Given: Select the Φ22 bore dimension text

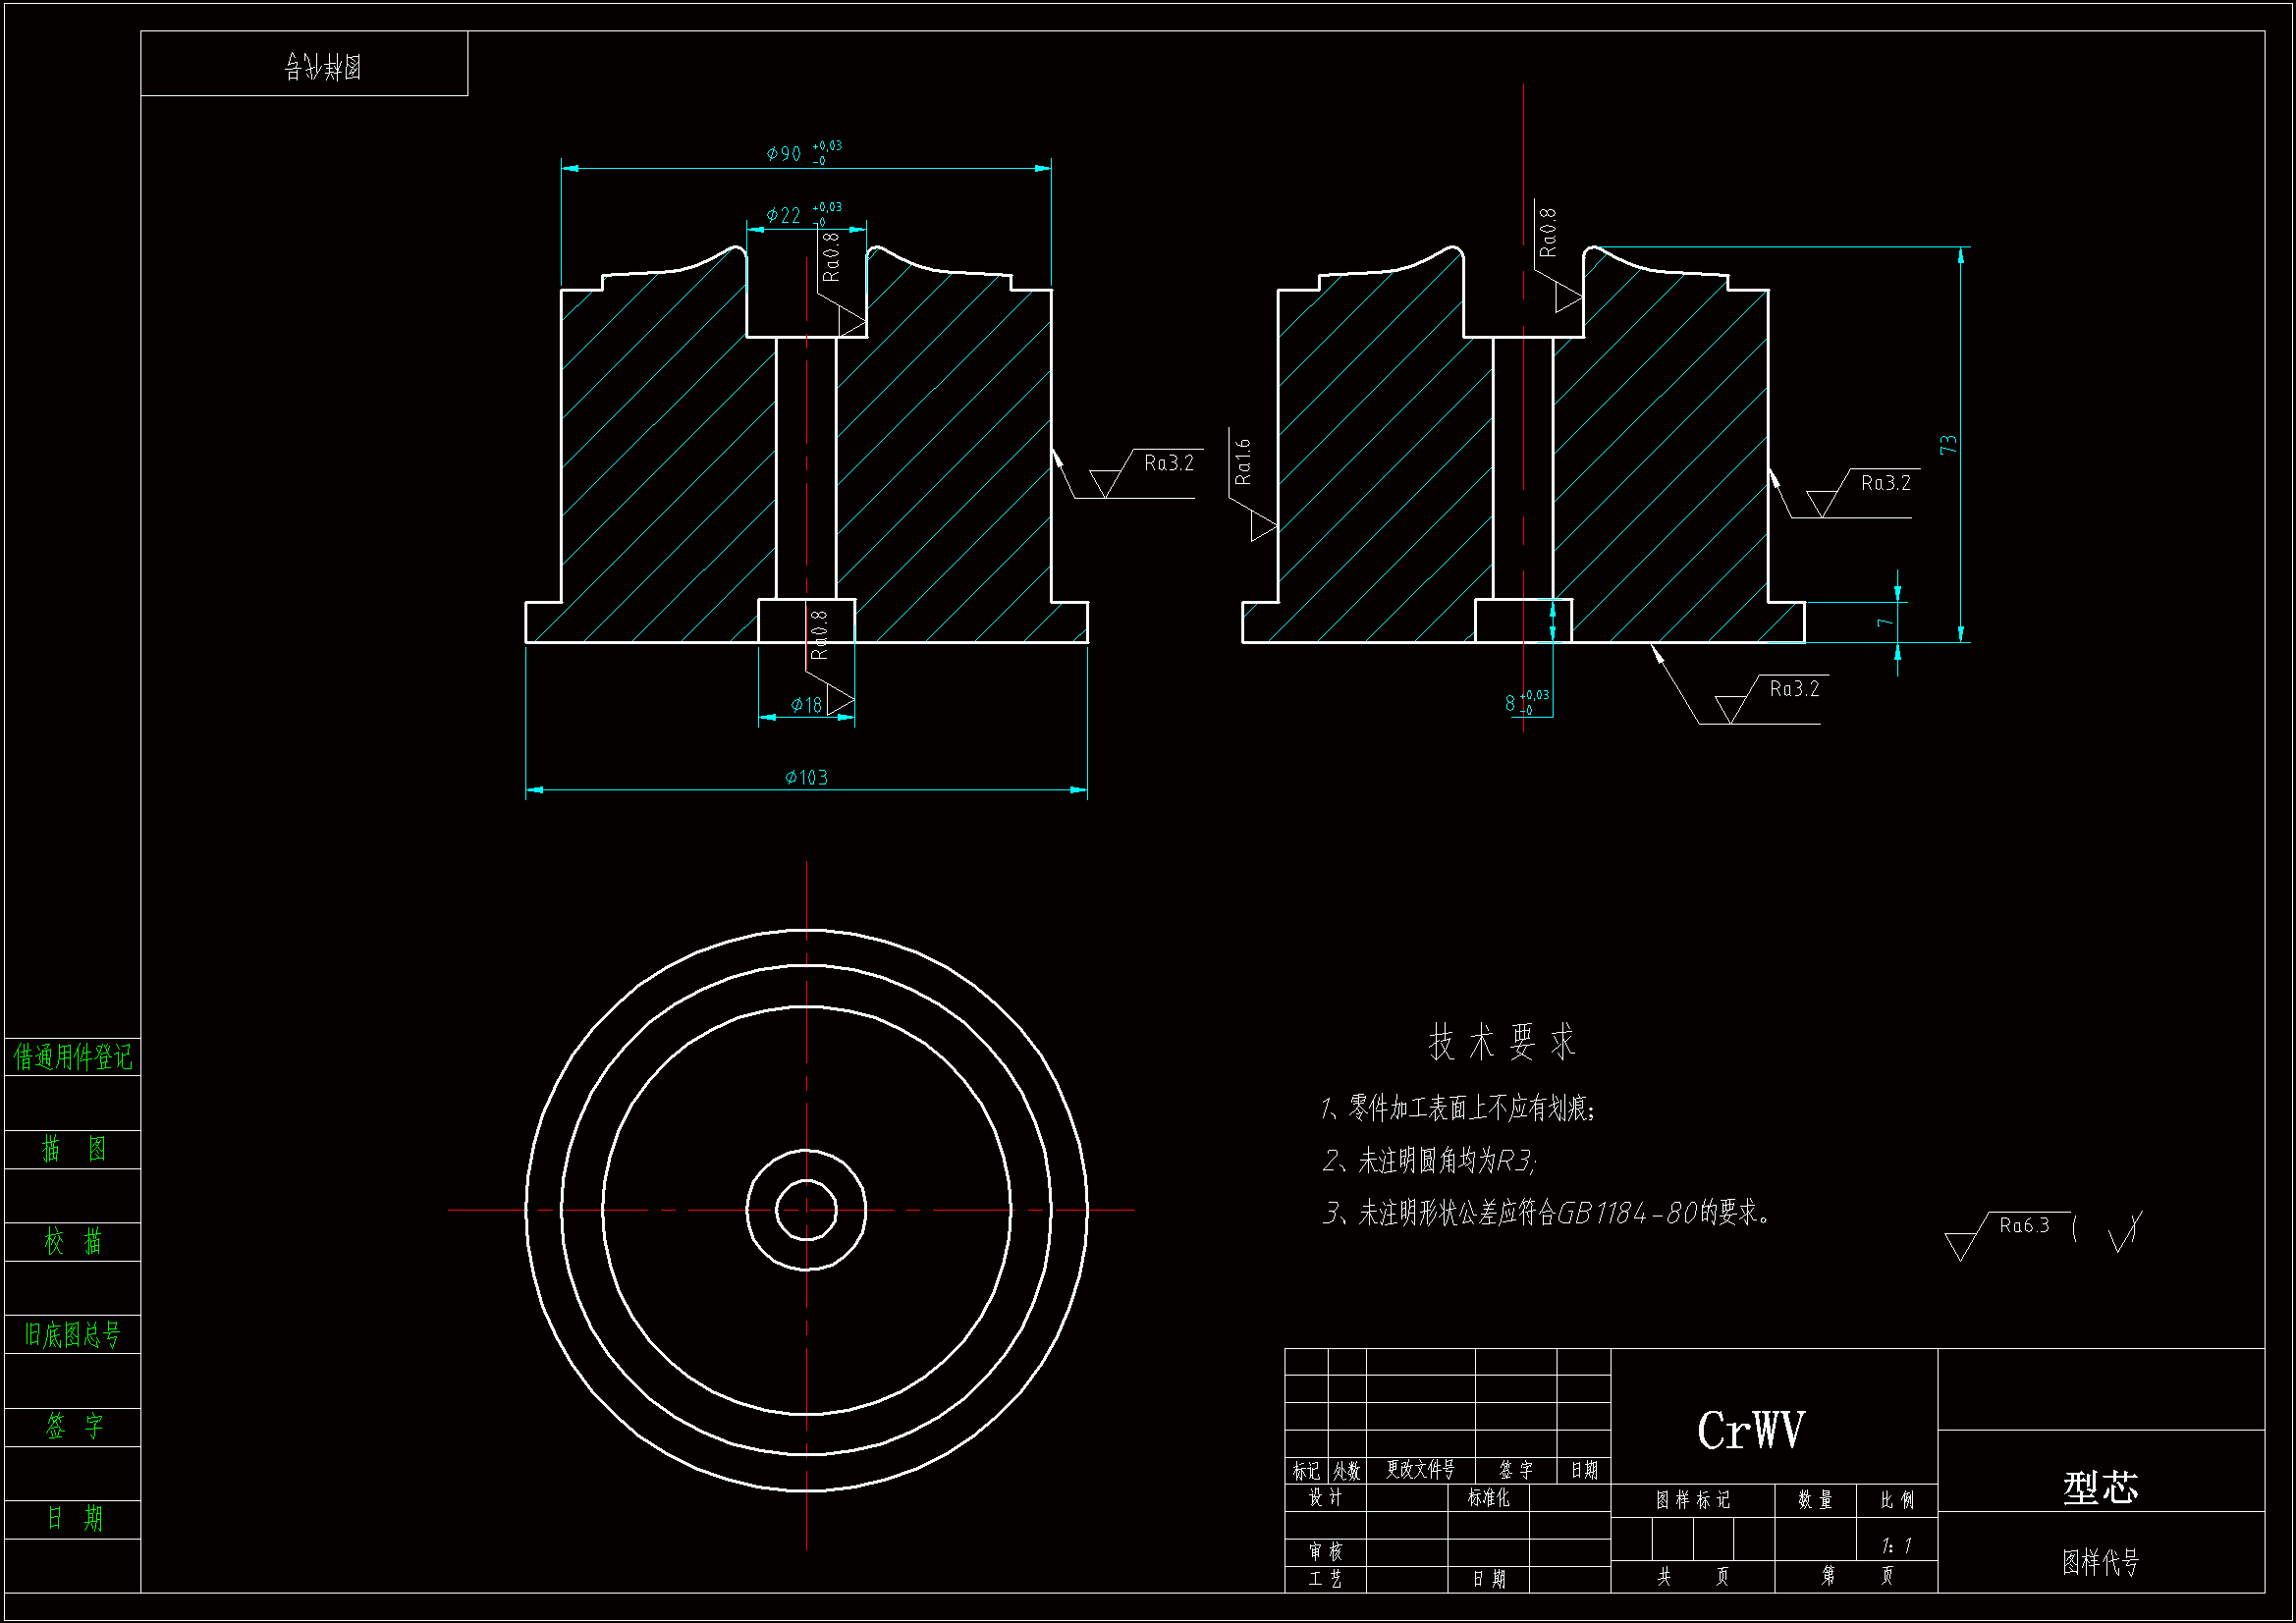Looking at the screenshot, I should click(x=784, y=216).
